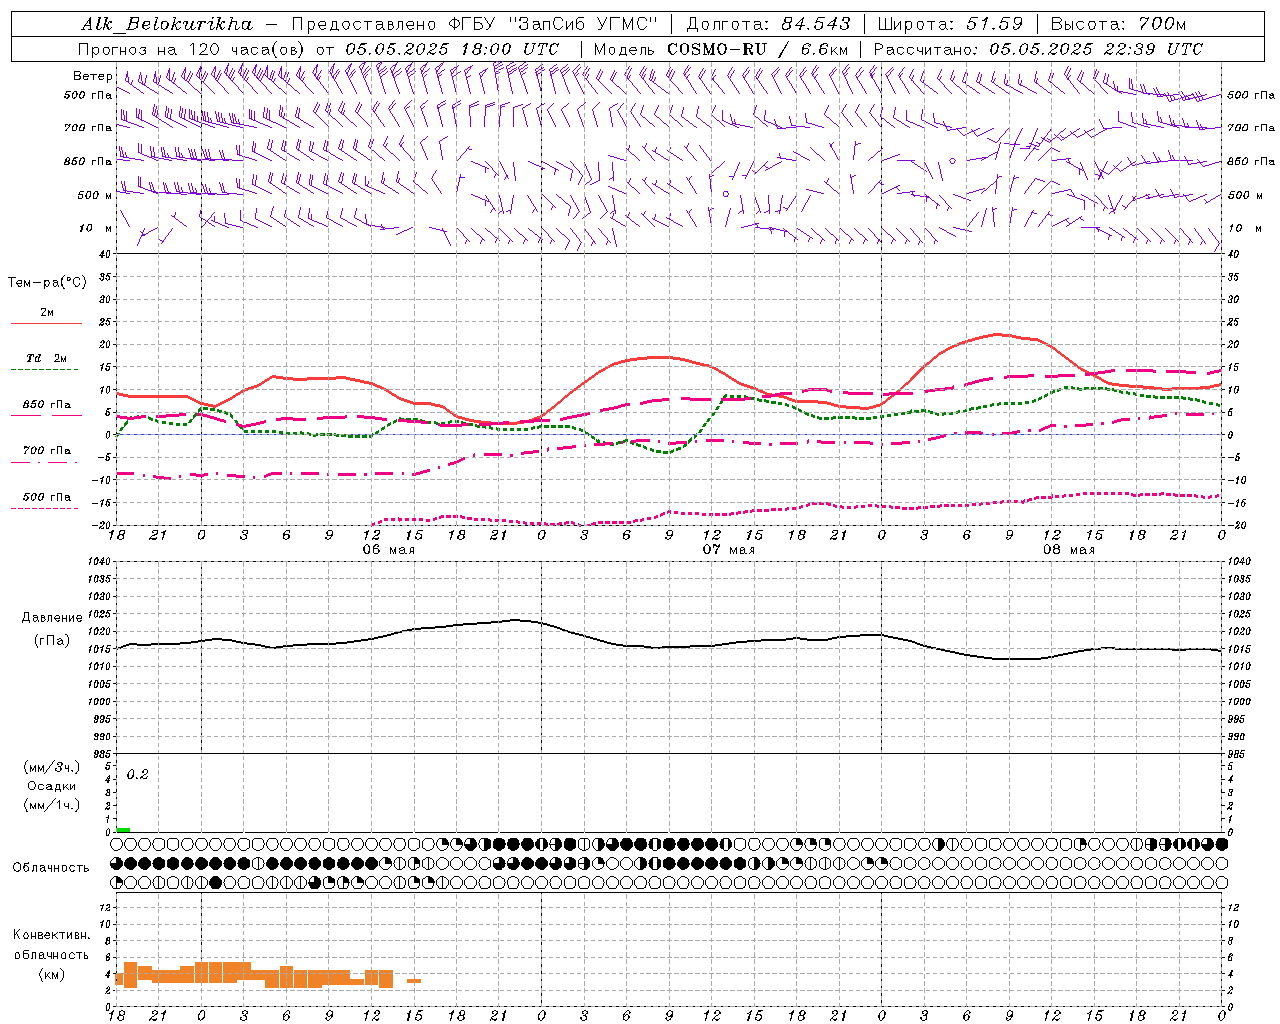Click the forecast start time 05.05.2025 18:00 UTC
This screenshot has height=1024, width=1280.
(452, 49)
